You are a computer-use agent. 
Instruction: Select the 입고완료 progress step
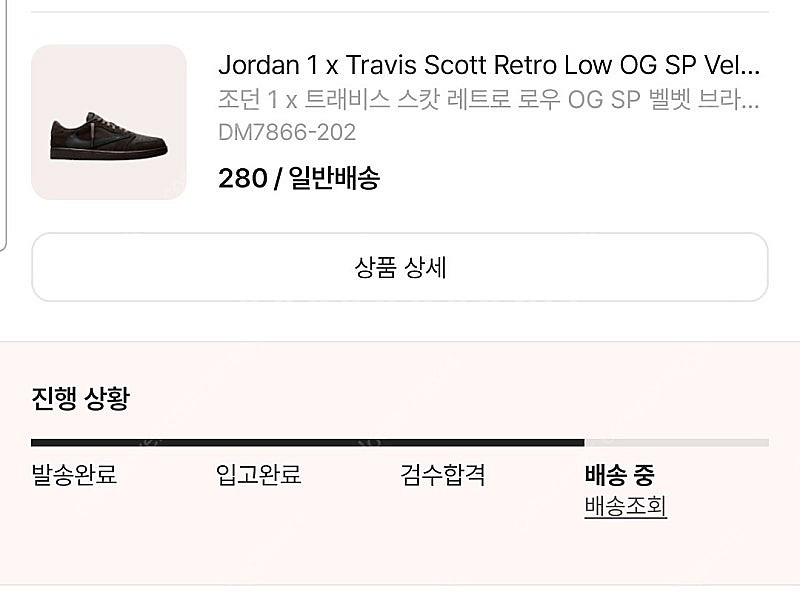pyautogui.click(x=259, y=474)
